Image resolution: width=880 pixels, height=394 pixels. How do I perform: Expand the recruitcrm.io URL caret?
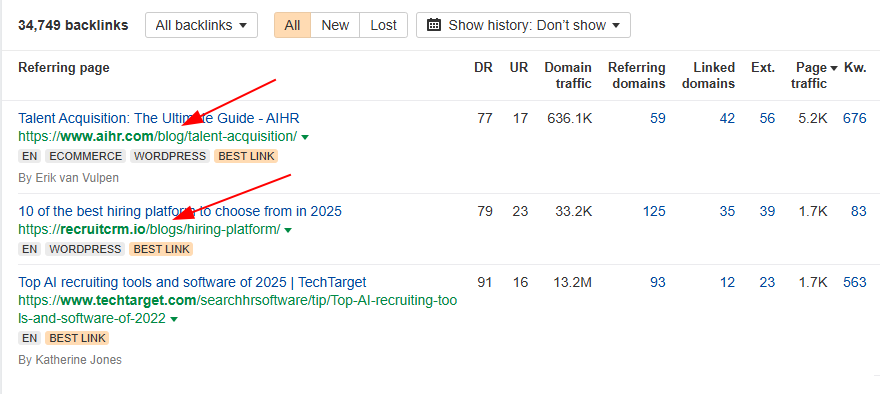[x=288, y=230]
